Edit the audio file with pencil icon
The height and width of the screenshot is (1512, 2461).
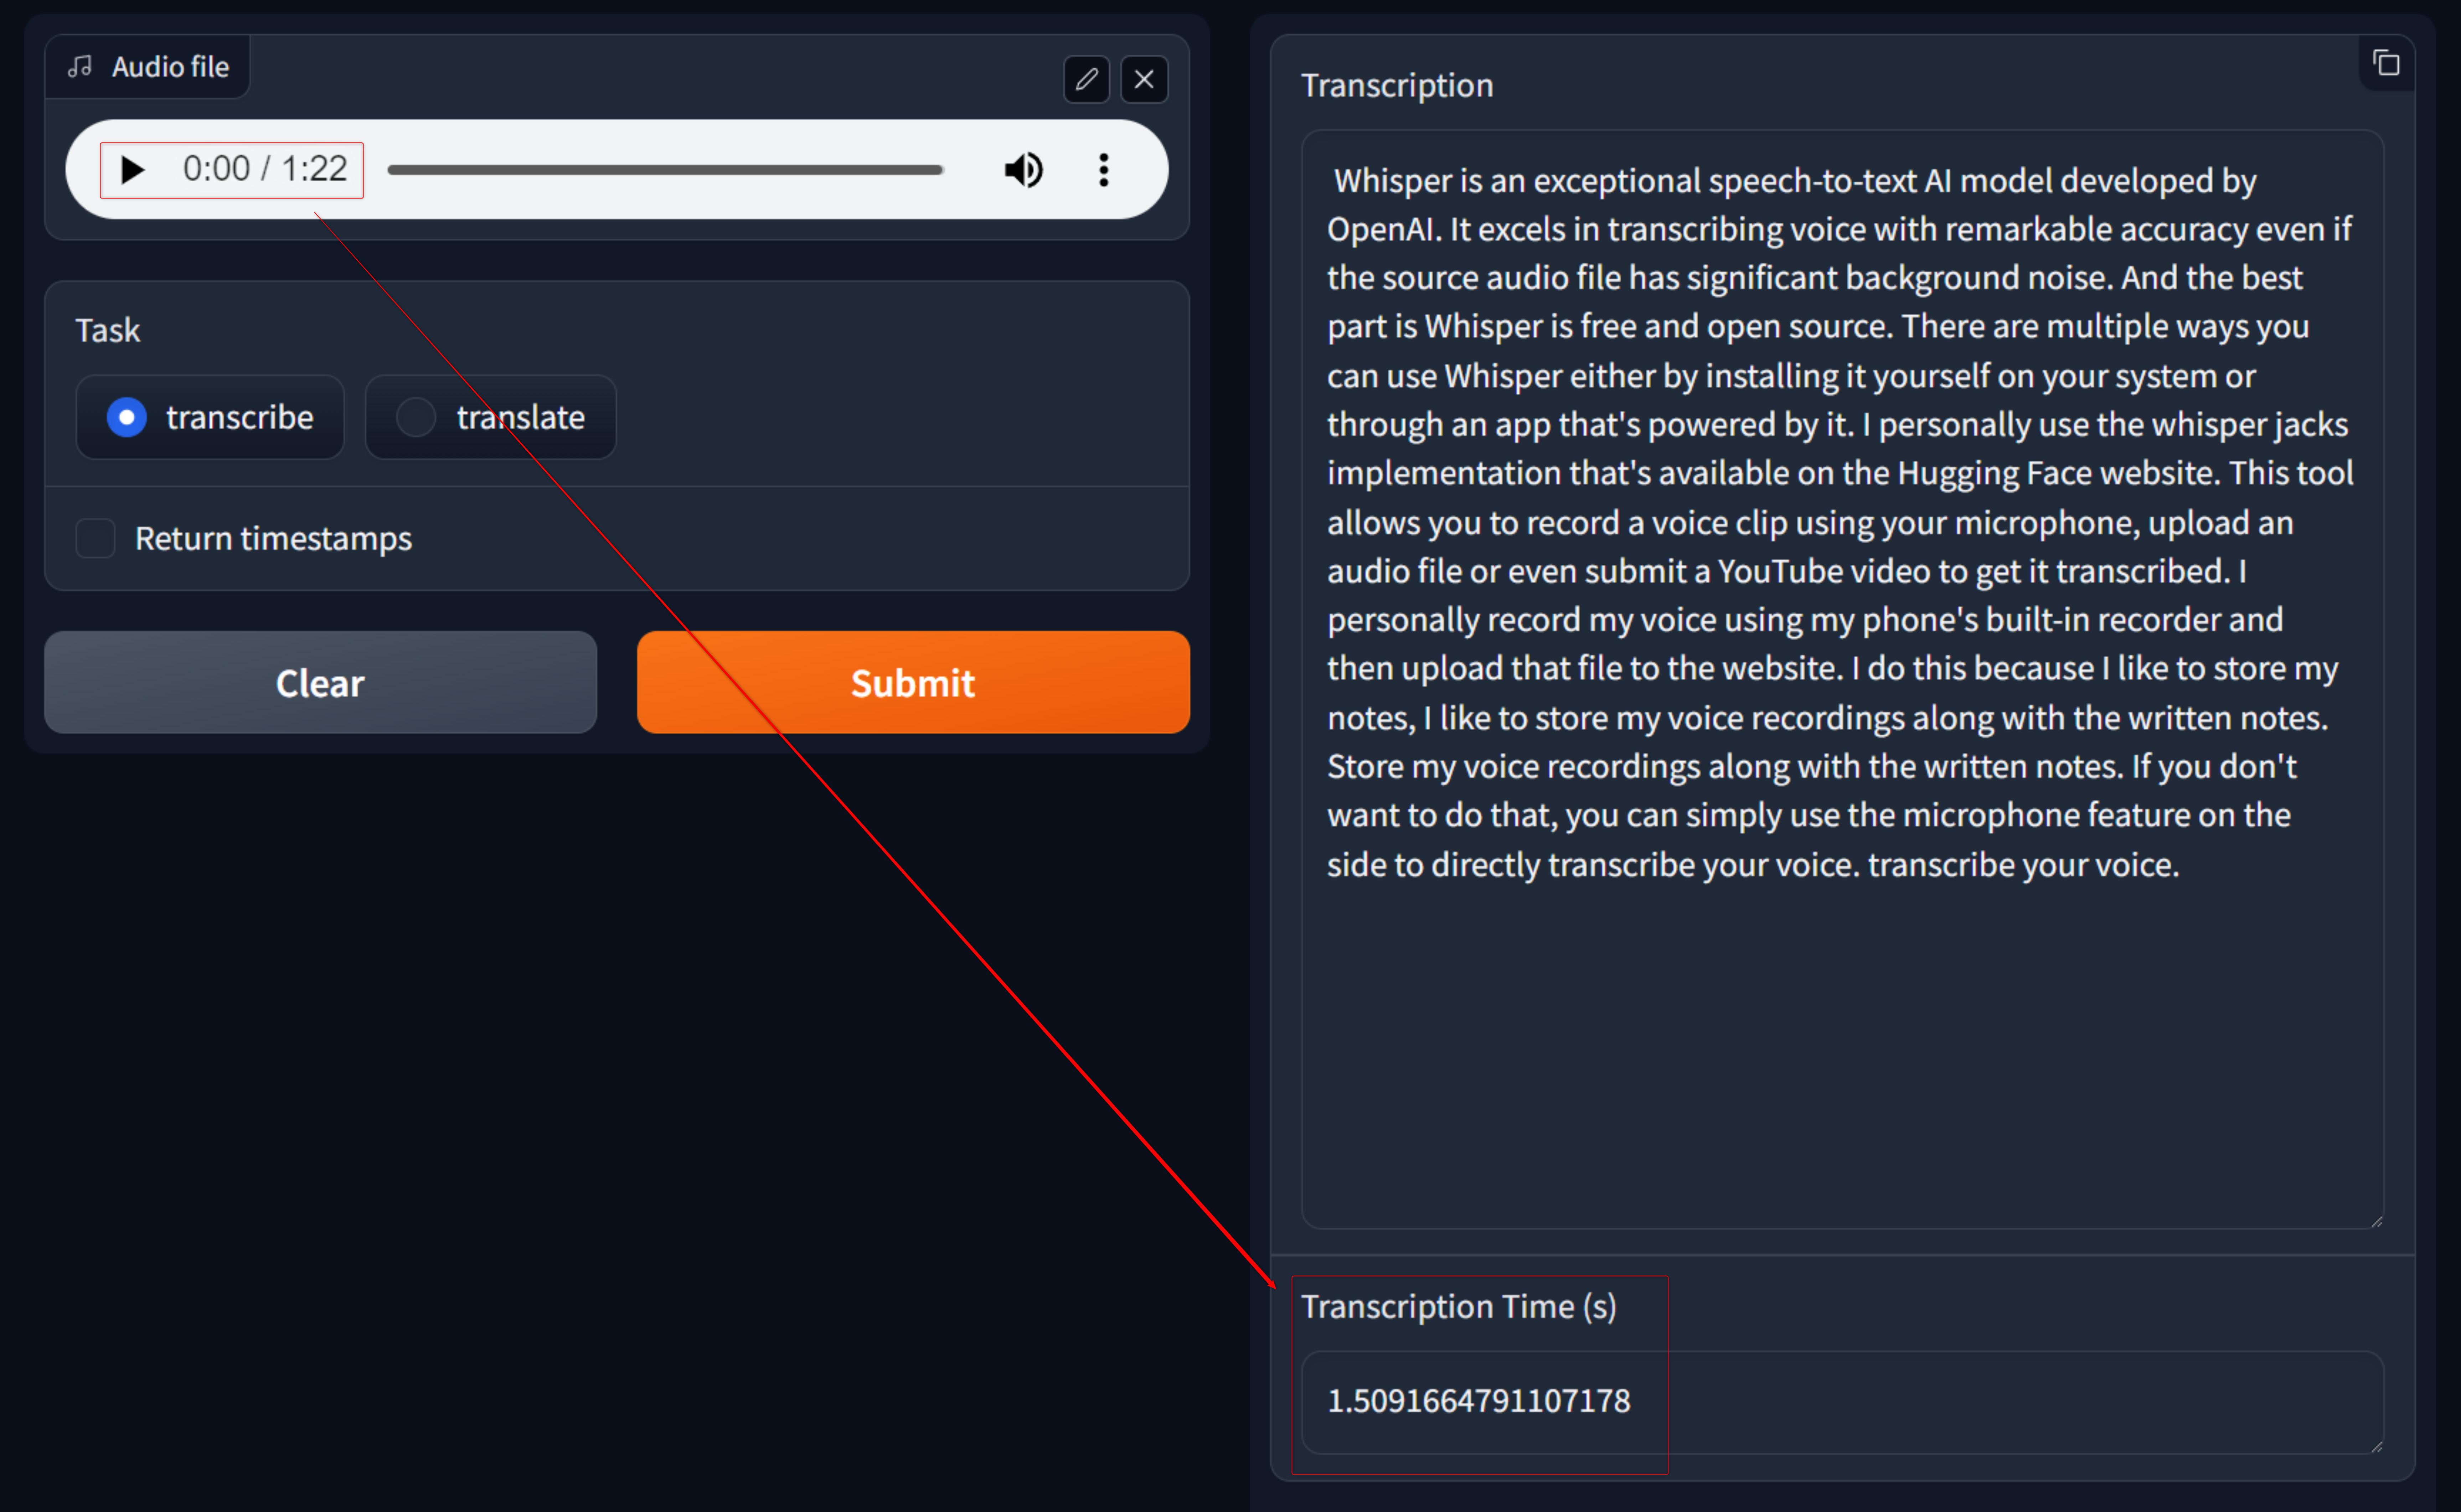1086,79
